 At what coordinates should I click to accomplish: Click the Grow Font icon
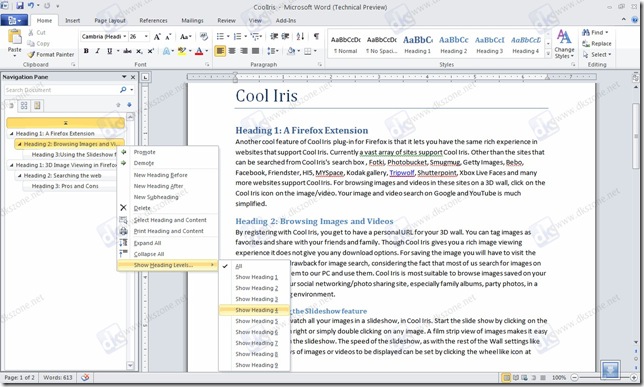click(x=157, y=37)
